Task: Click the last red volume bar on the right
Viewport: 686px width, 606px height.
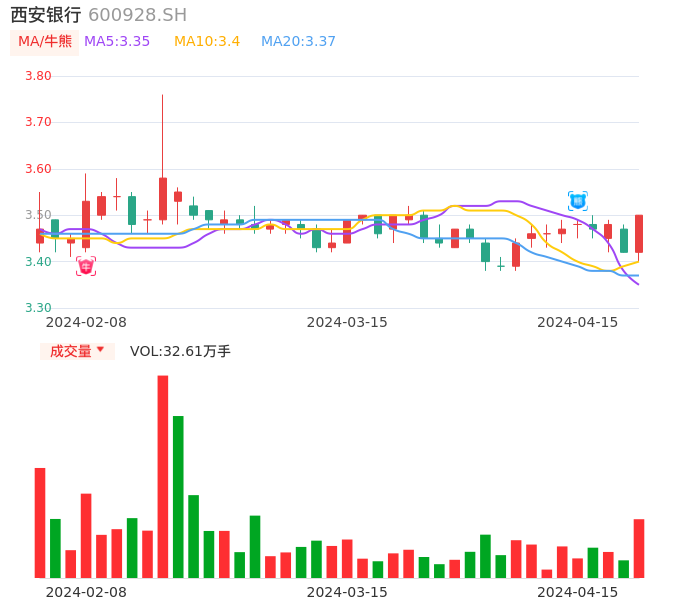Action: (639, 549)
